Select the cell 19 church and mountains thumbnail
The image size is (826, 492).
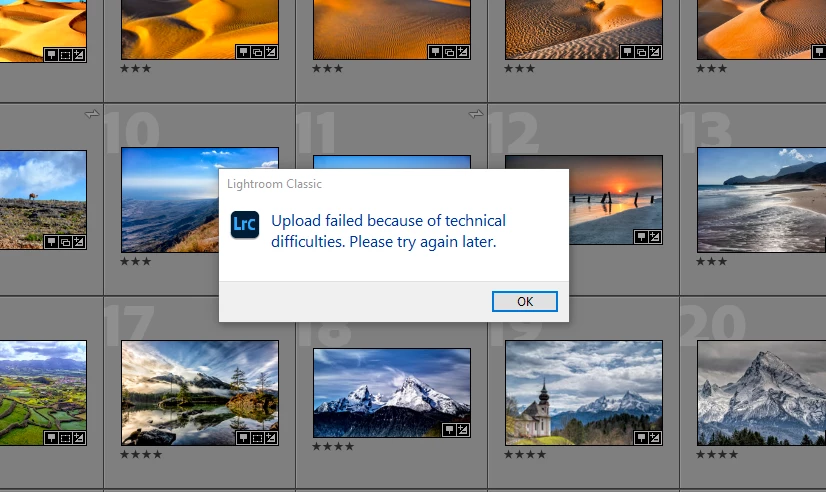[x=584, y=393]
